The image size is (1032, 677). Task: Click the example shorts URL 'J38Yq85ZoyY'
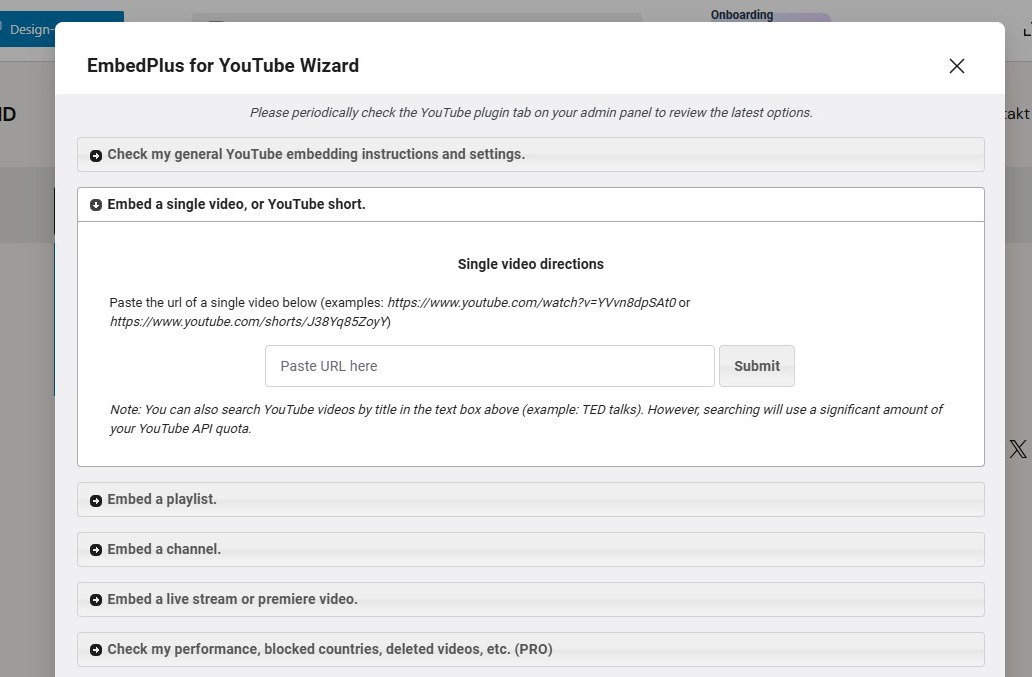[250, 322]
